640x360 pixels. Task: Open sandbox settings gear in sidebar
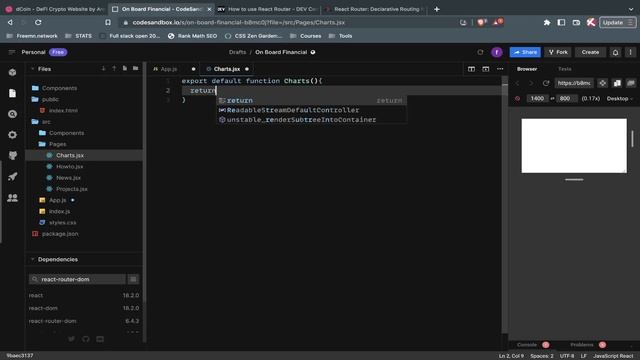pyautogui.click(x=12, y=135)
